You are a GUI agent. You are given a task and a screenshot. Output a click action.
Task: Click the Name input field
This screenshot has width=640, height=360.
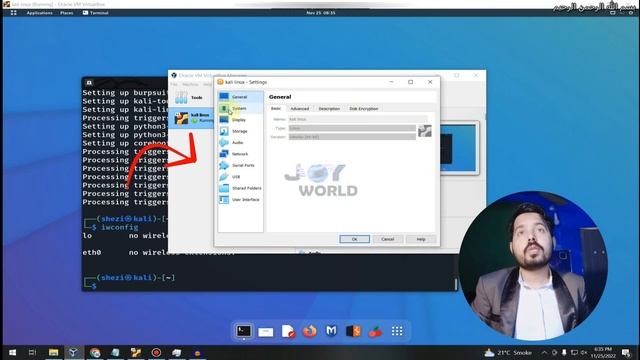point(358,119)
